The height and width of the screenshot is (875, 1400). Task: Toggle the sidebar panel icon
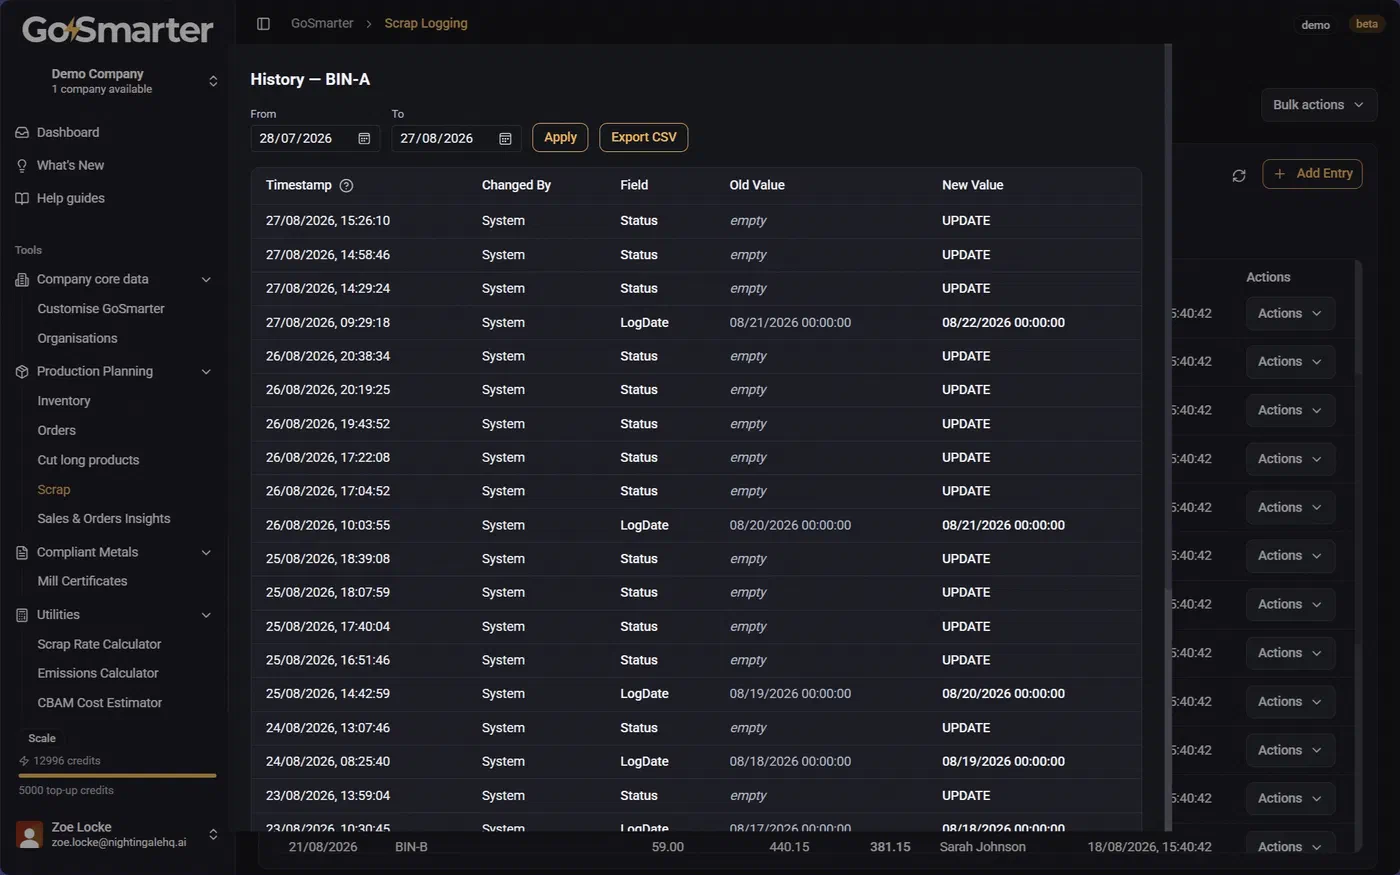263,23
